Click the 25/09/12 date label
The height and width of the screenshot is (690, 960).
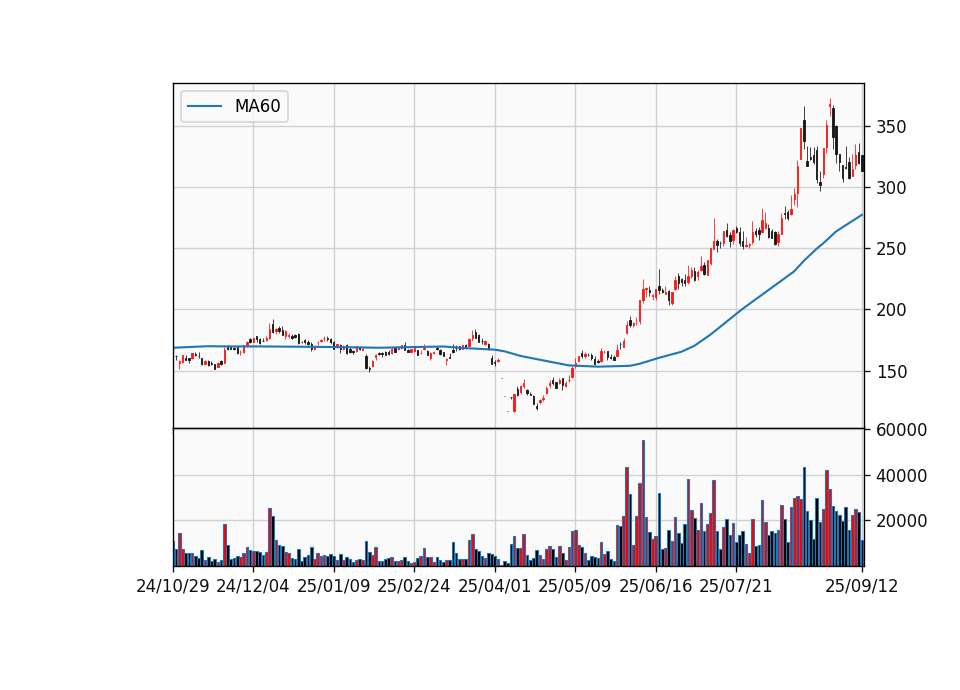(861, 586)
